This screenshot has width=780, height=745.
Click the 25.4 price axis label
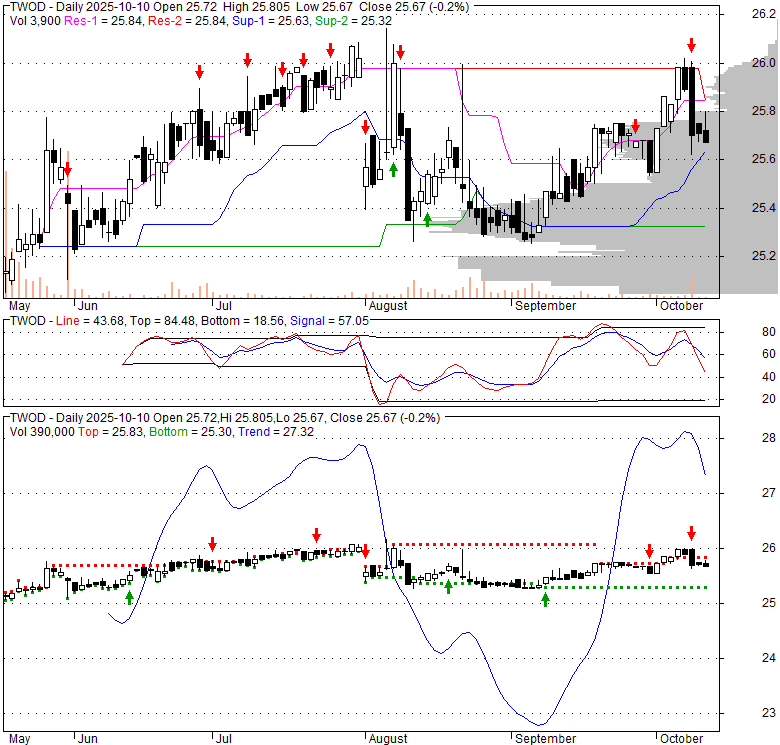coord(764,207)
